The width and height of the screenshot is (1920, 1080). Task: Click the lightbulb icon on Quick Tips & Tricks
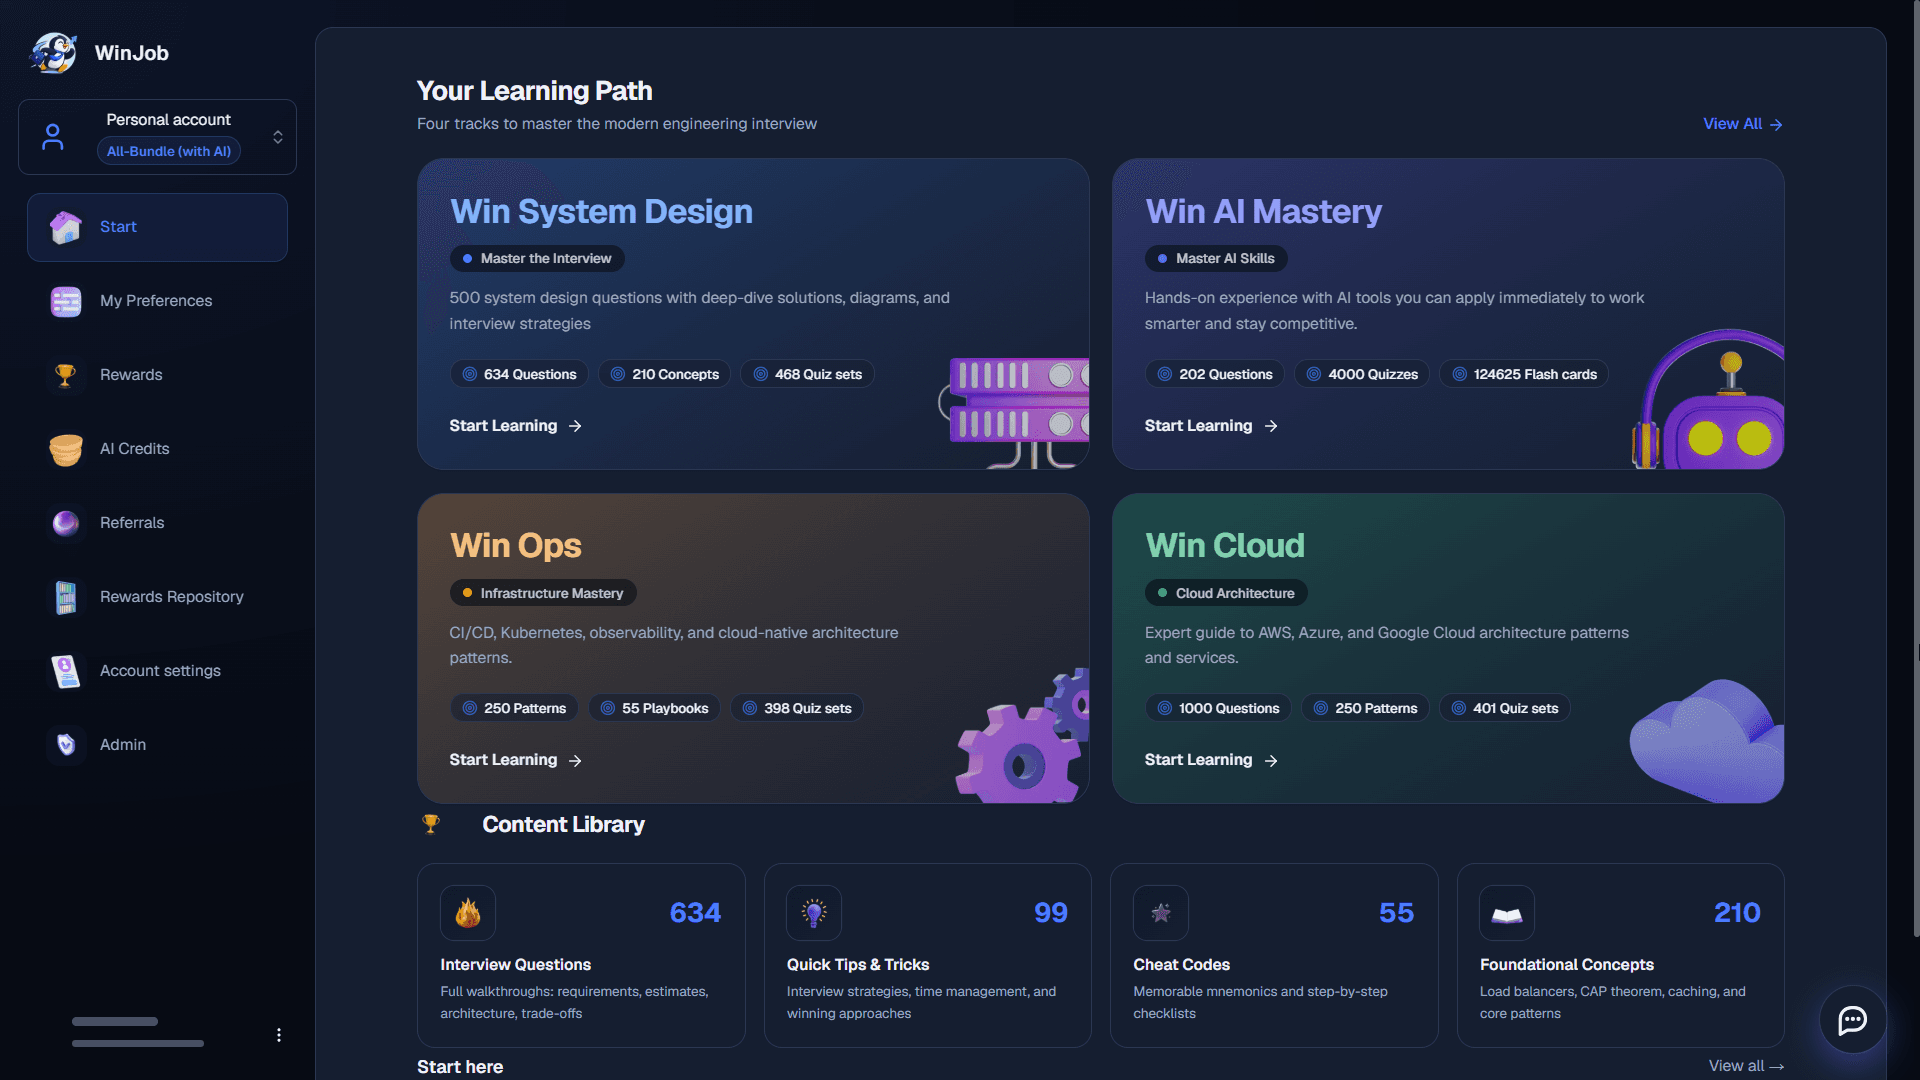tap(814, 913)
